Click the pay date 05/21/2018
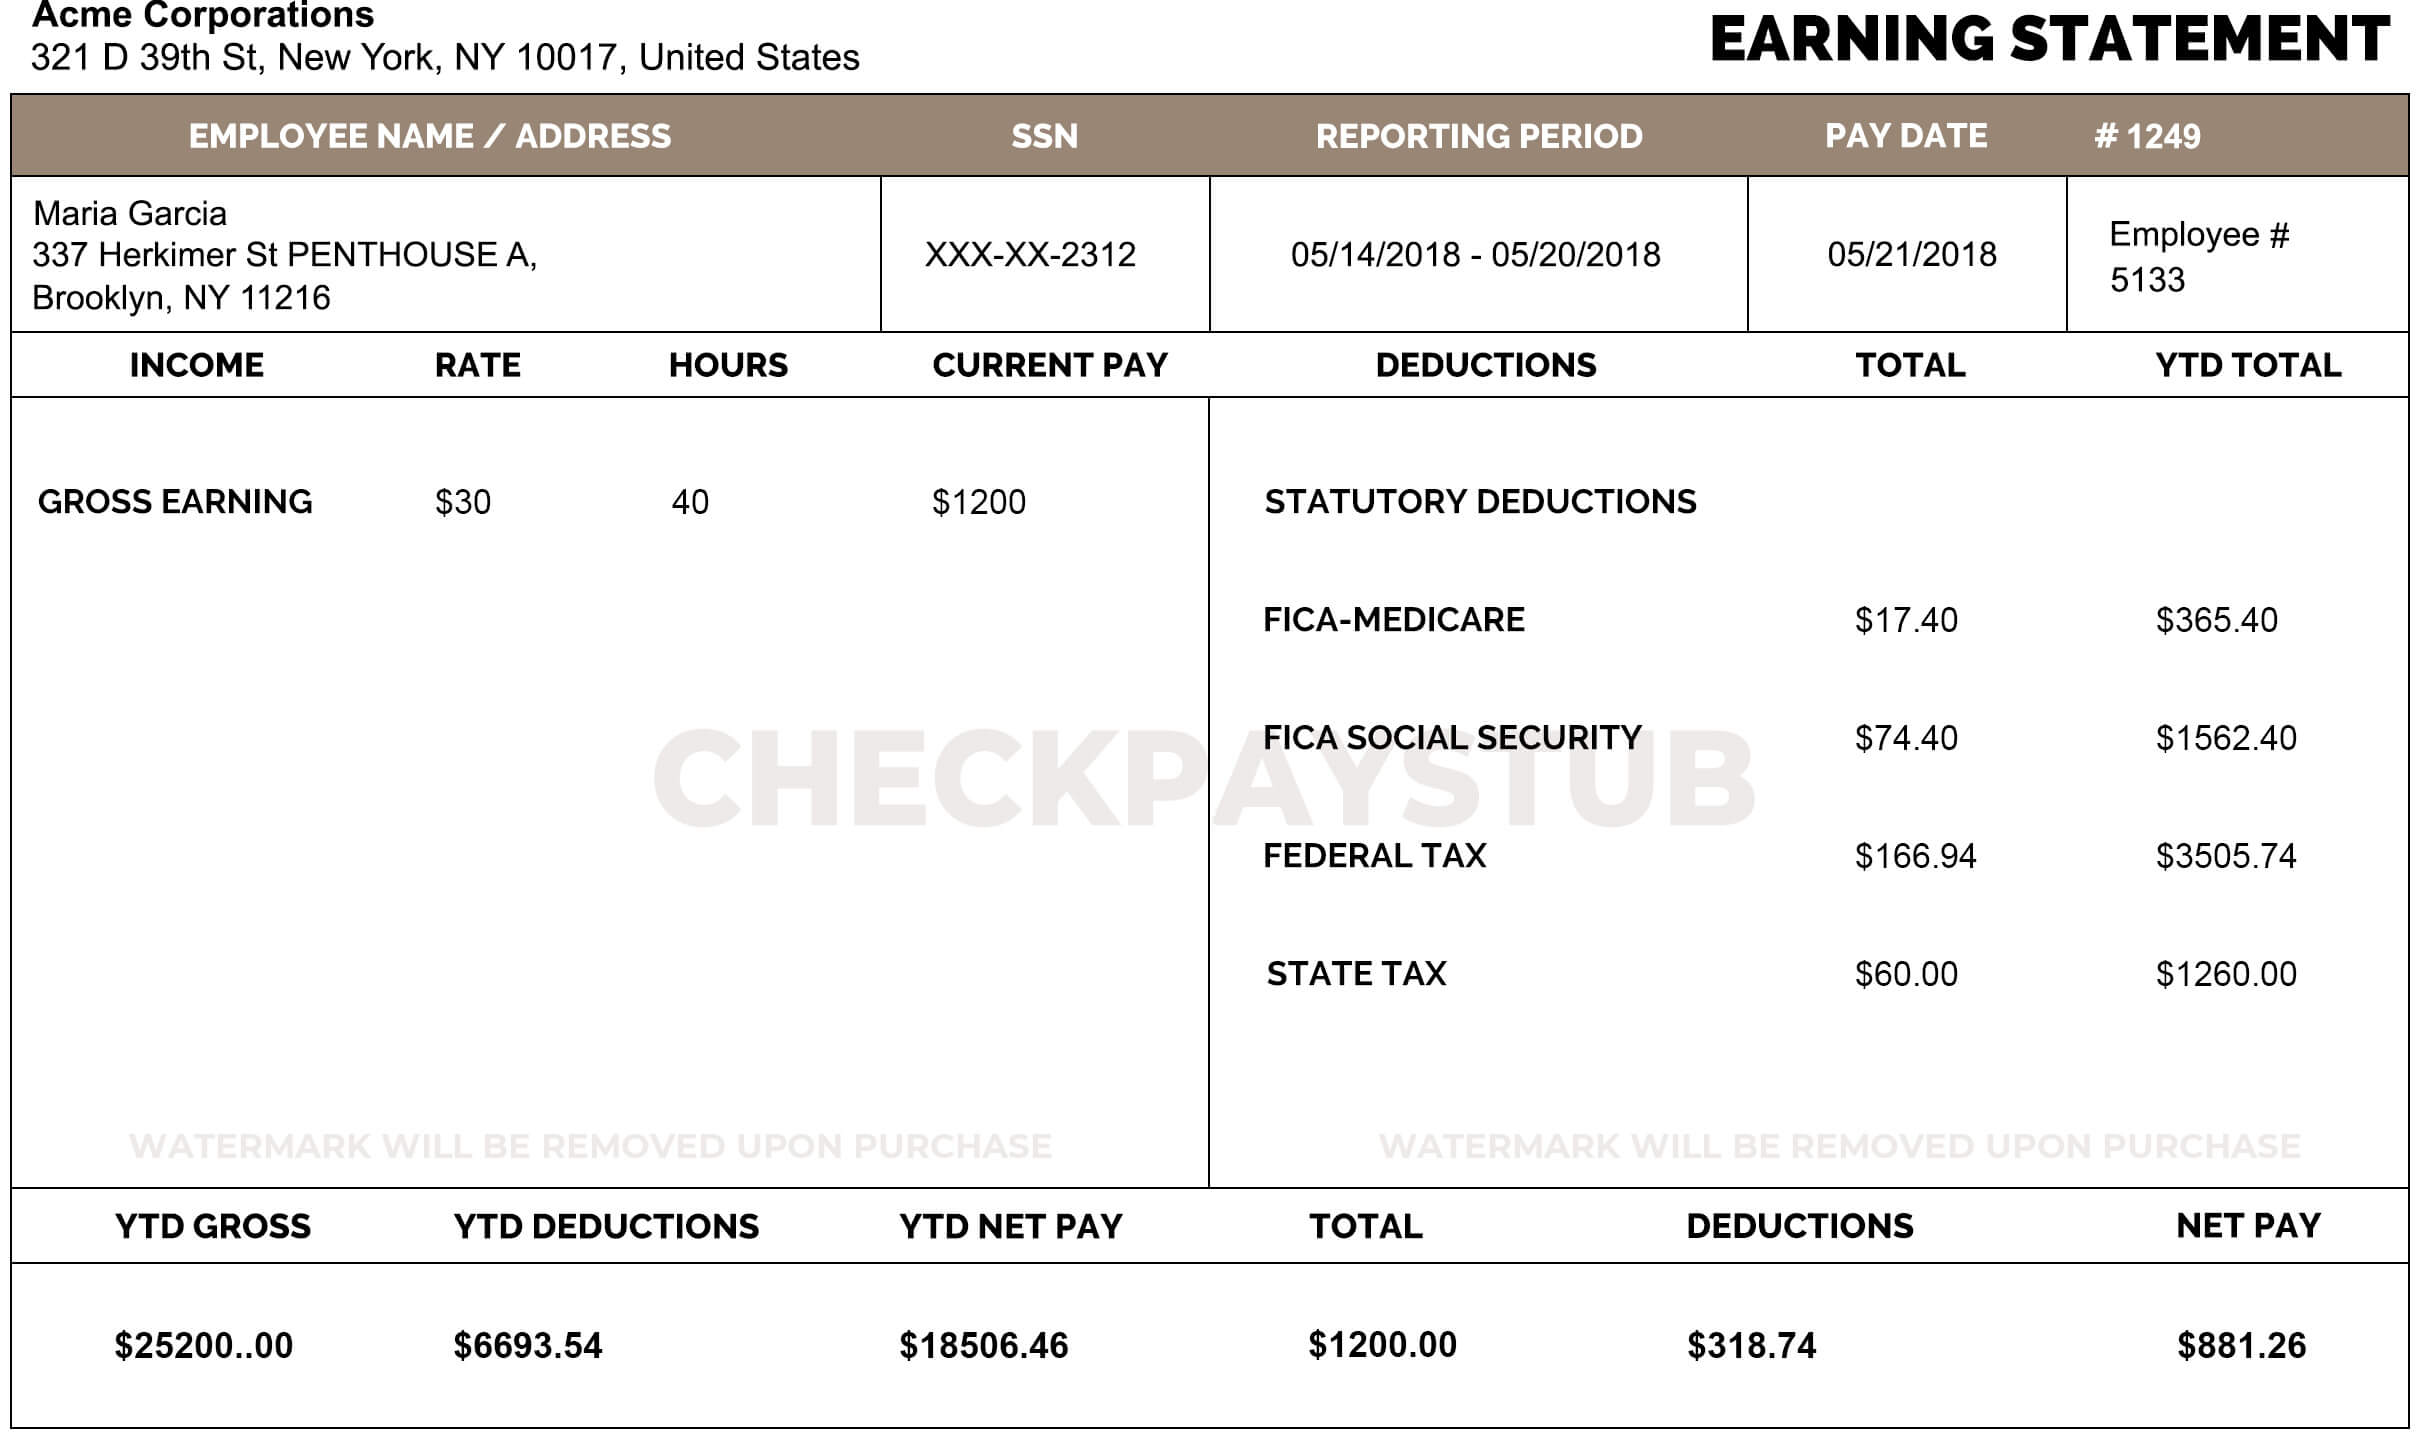2420x1433 pixels. pyautogui.click(x=1911, y=255)
